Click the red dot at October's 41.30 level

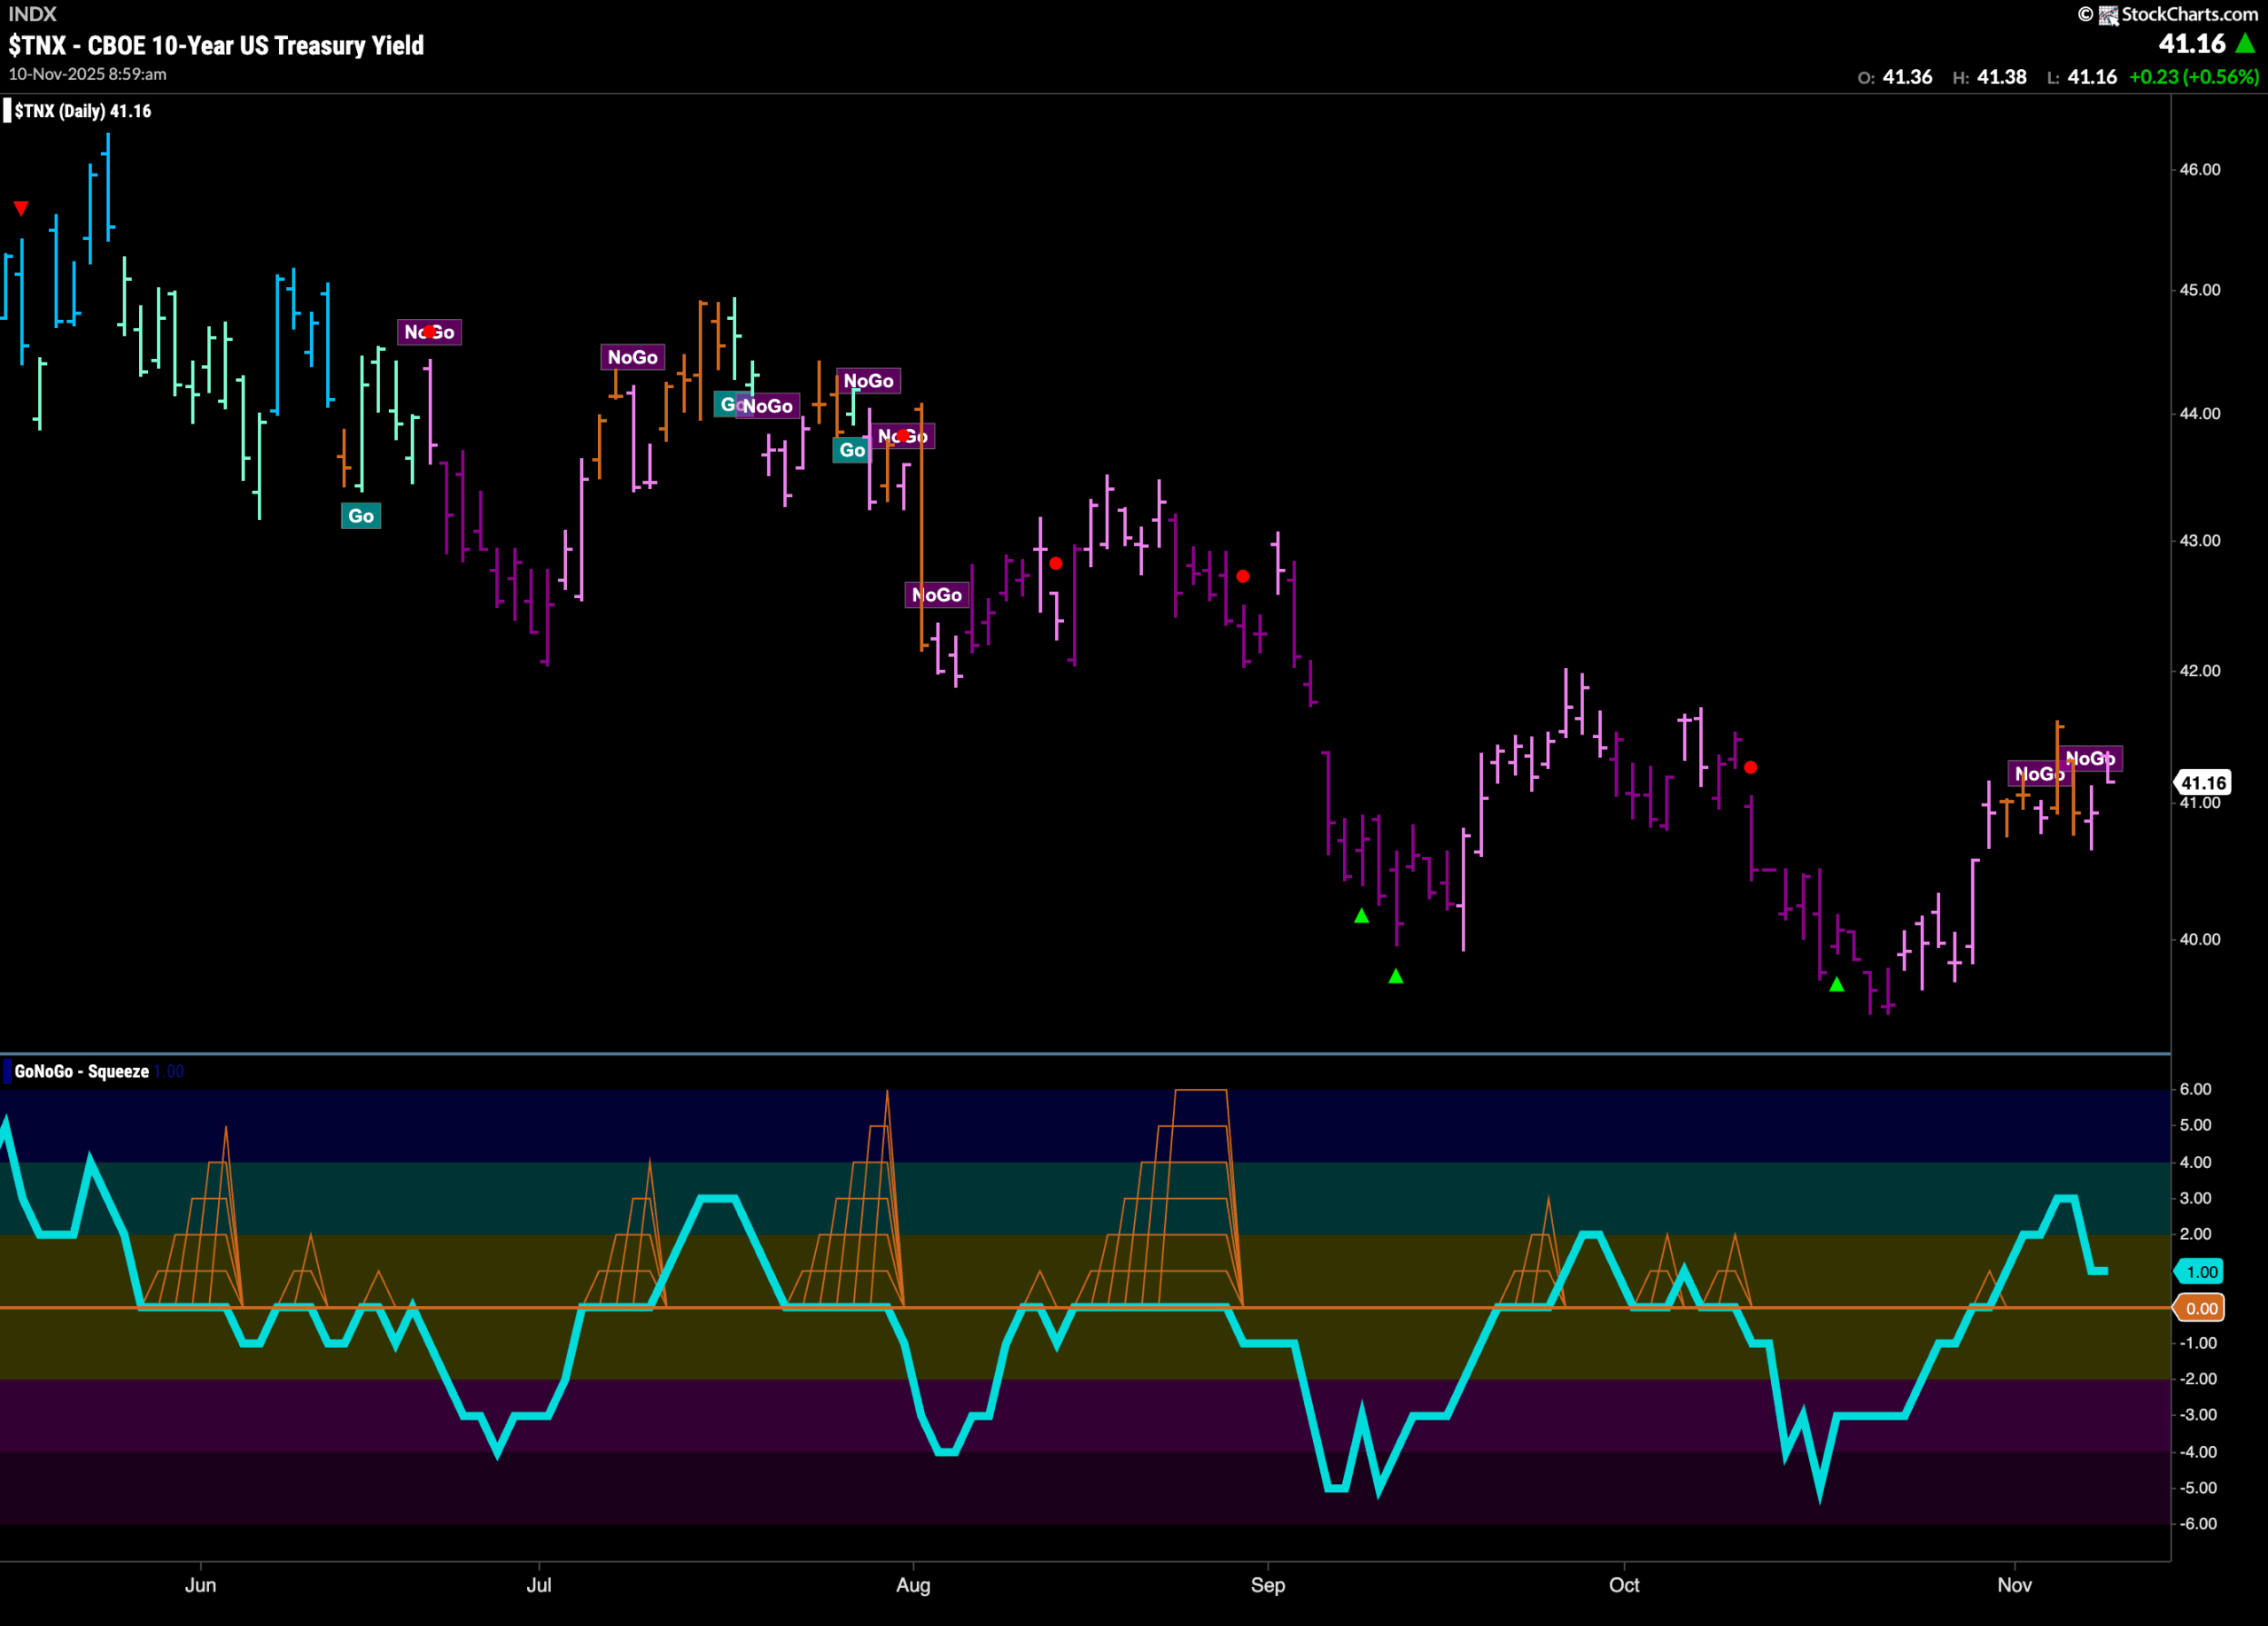click(1750, 767)
